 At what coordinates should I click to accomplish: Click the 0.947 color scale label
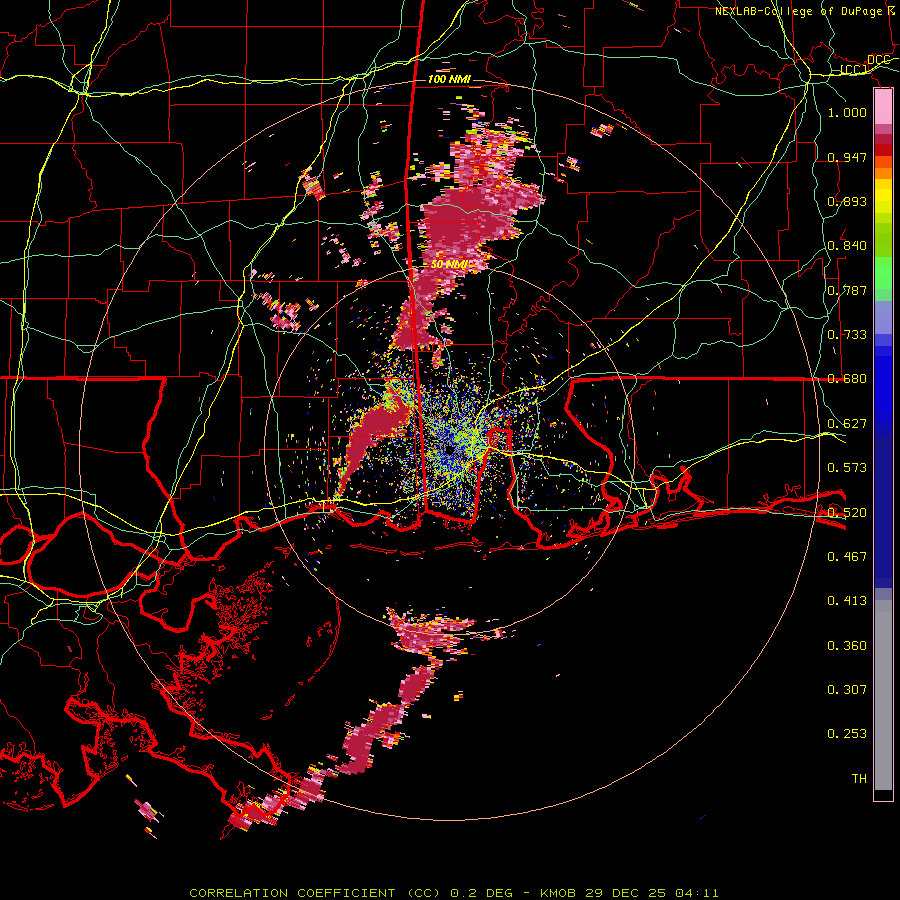[x=847, y=157]
